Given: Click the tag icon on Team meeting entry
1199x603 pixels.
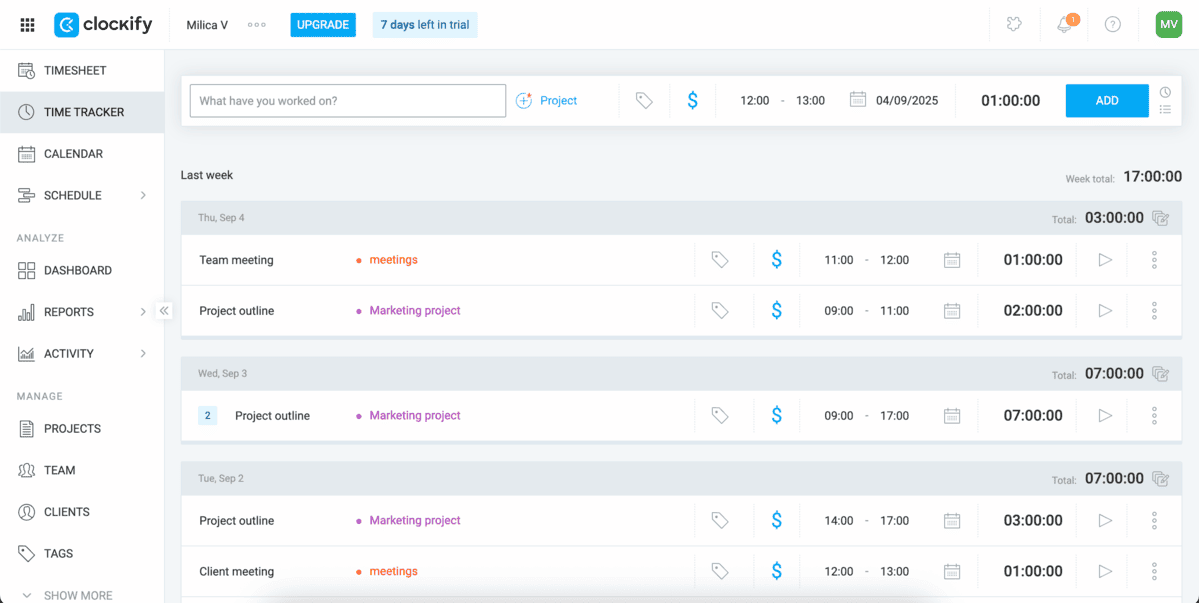Looking at the screenshot, I should point(719,260).
